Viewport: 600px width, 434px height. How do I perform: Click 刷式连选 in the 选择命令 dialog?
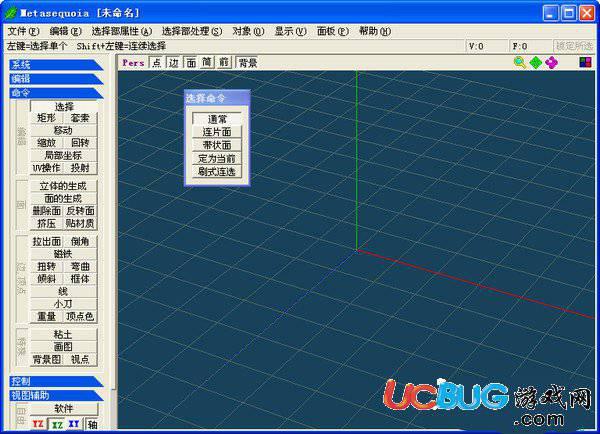(x=217, y=171)
